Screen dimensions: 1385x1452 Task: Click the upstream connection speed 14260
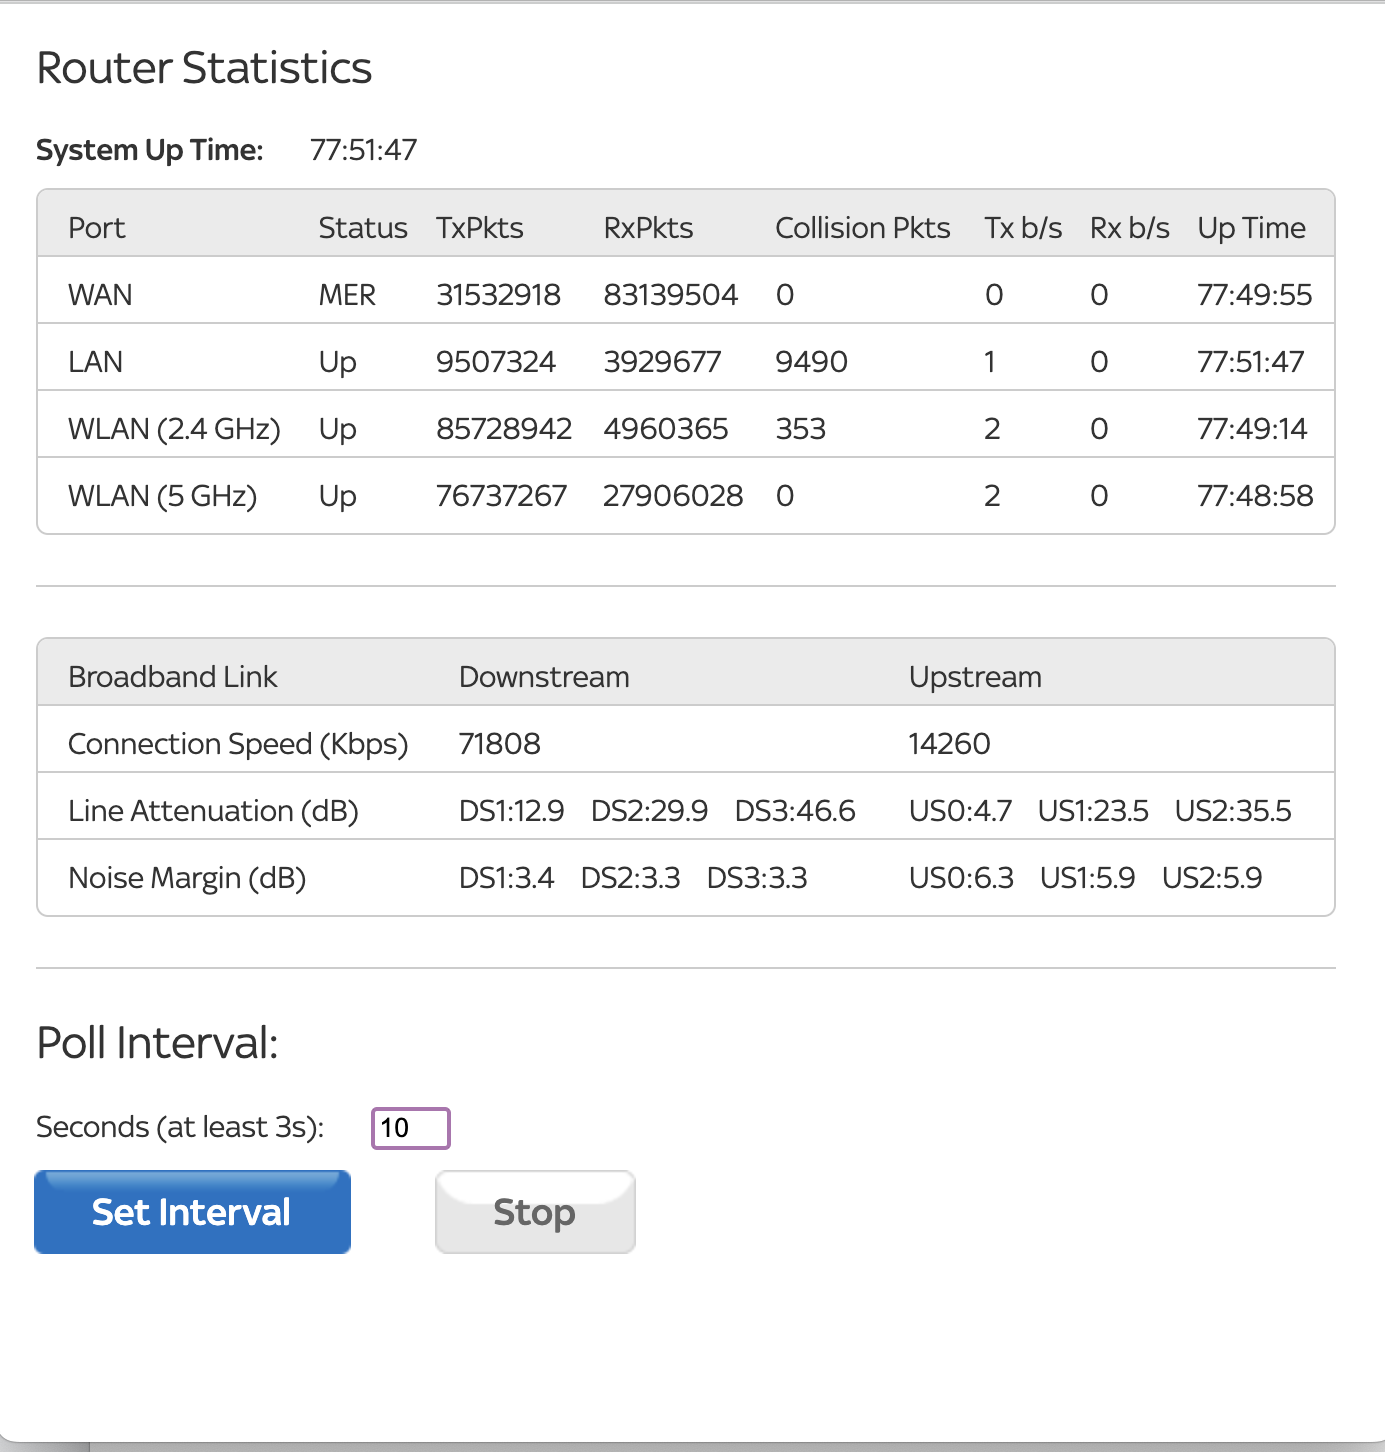949,744
